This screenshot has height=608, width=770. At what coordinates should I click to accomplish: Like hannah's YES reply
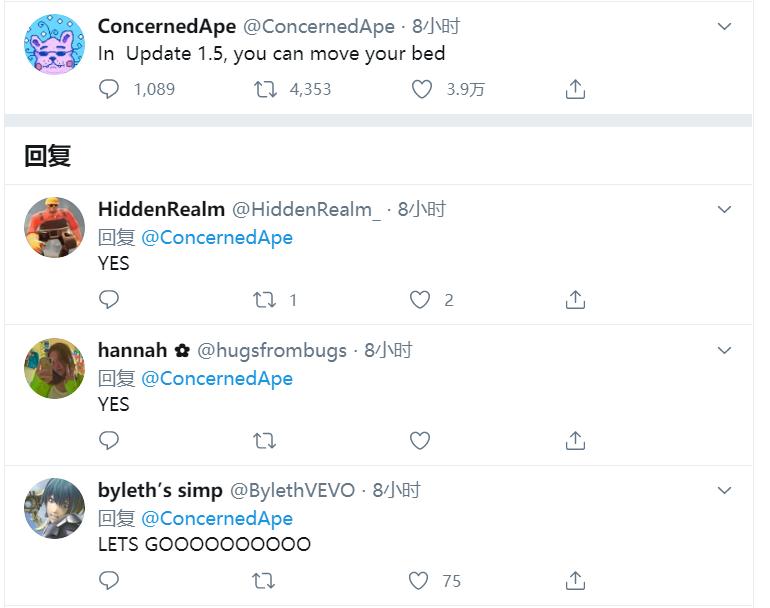(x=421, y=440)
